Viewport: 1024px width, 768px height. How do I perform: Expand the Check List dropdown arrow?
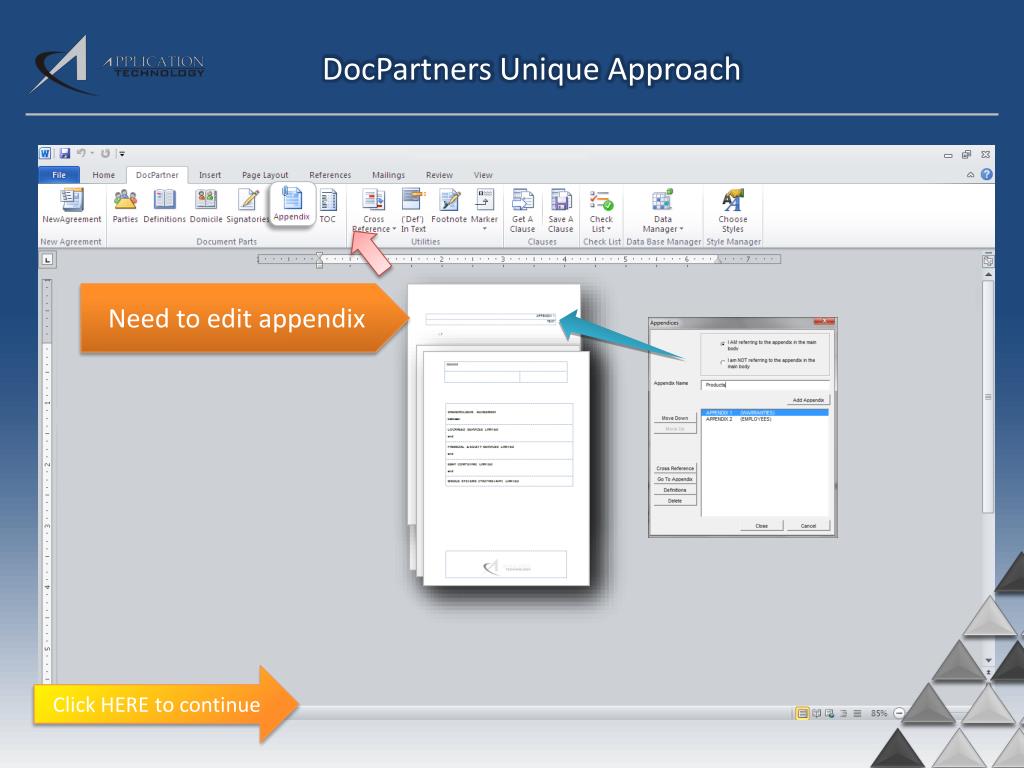tap(609, 229)
